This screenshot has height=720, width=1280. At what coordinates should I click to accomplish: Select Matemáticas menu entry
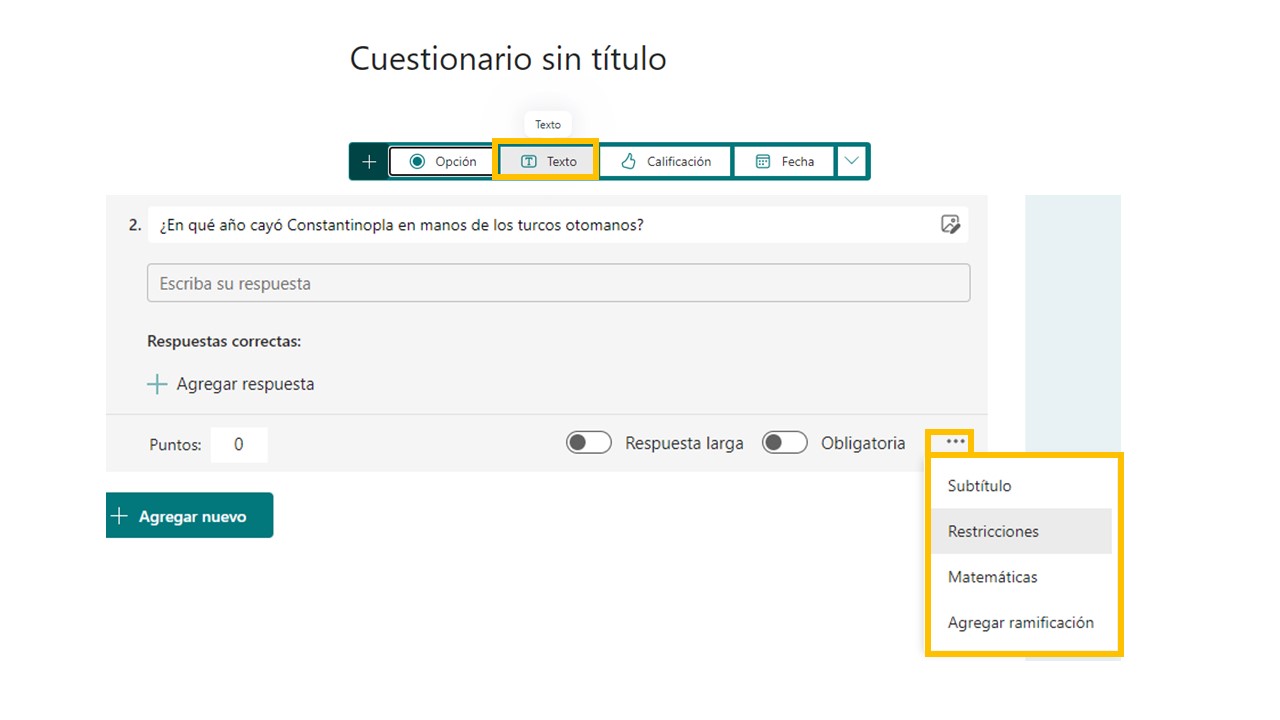coord(1021,577)
